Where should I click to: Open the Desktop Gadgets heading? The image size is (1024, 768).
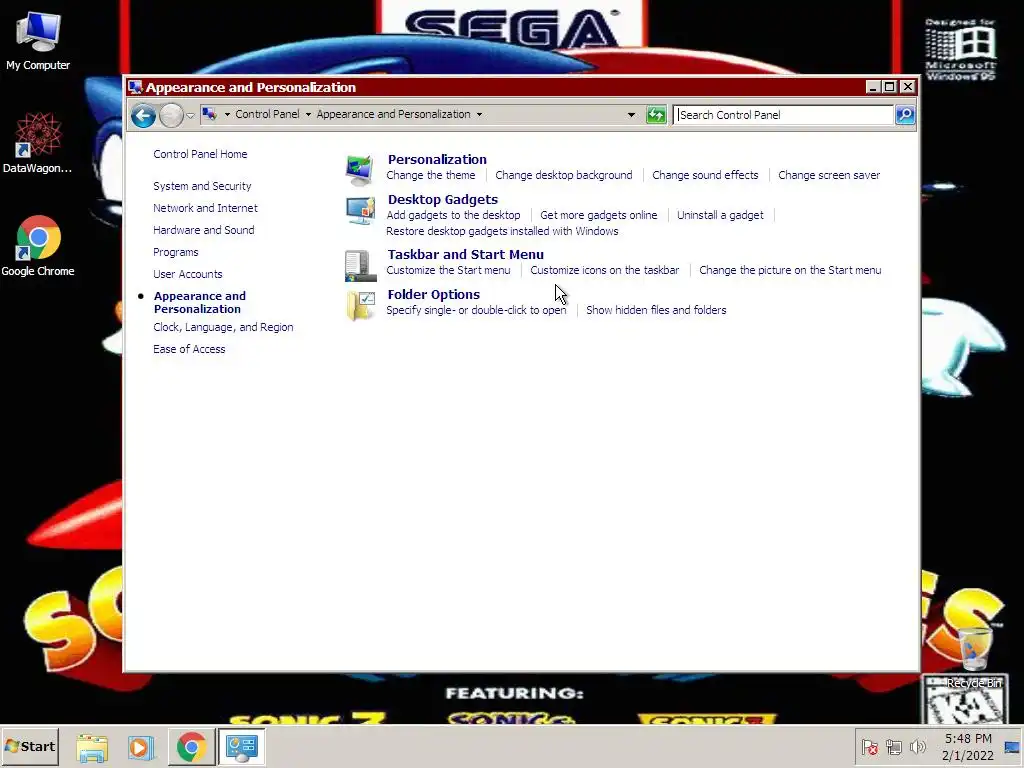pos(443,199)
